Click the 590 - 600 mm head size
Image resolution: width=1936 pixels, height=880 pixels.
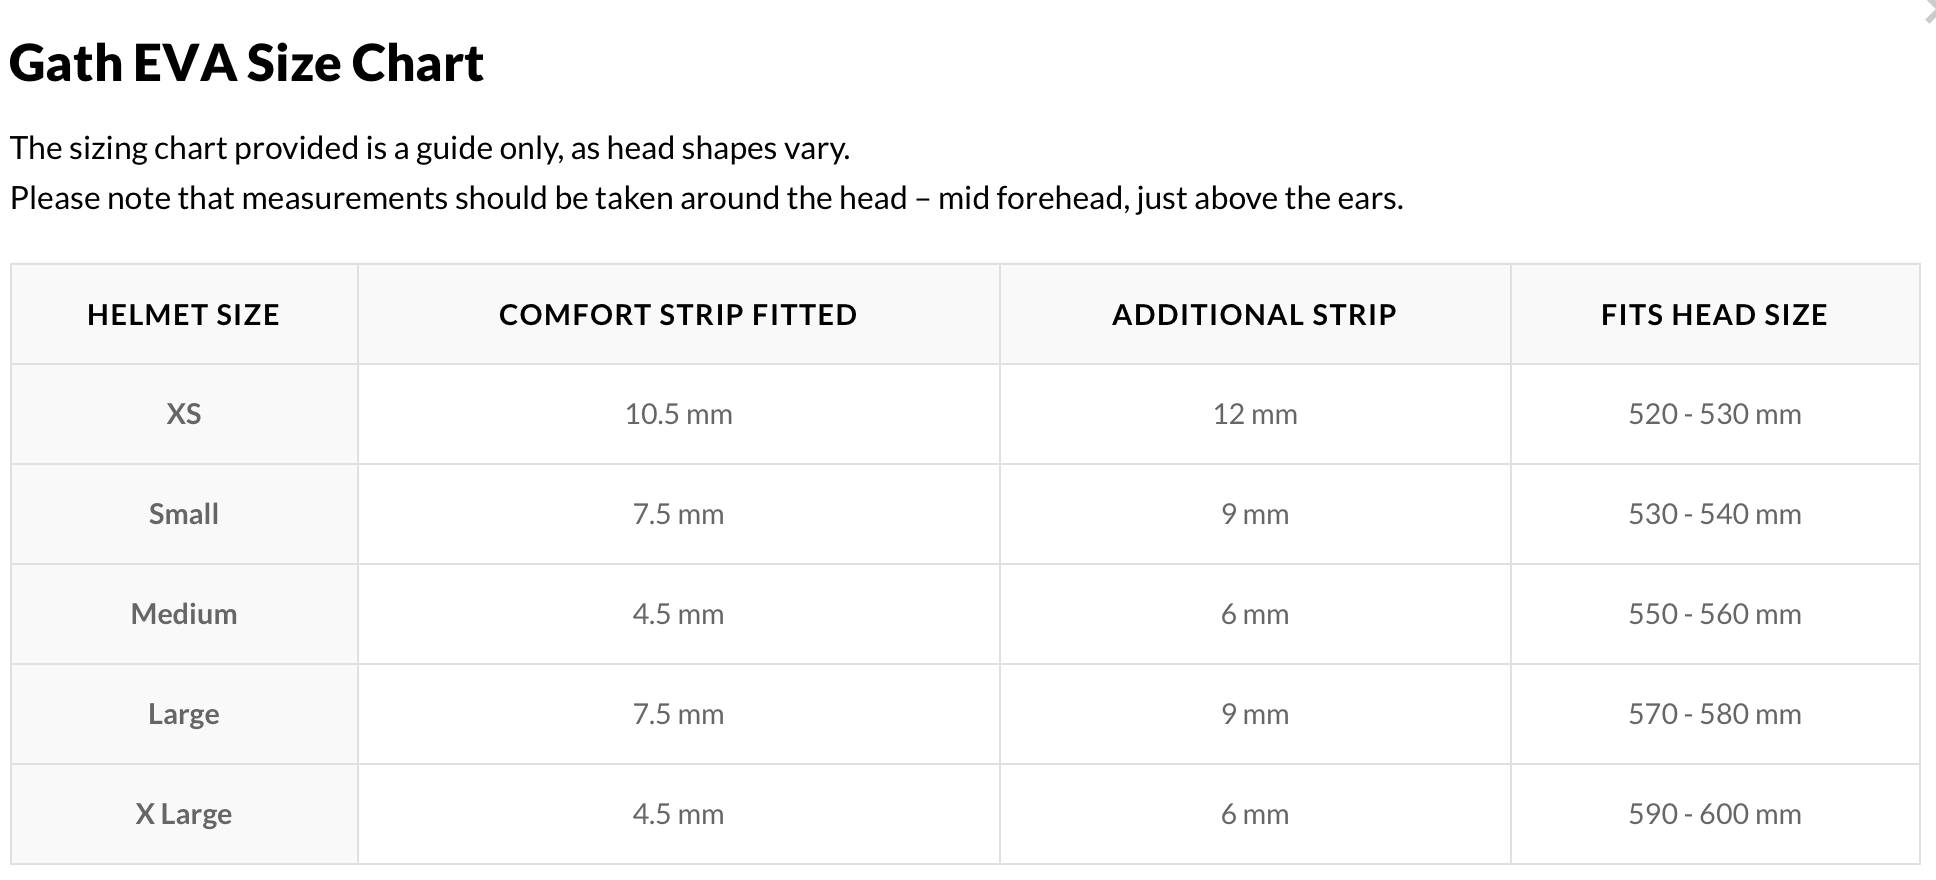coord(1714,814)
